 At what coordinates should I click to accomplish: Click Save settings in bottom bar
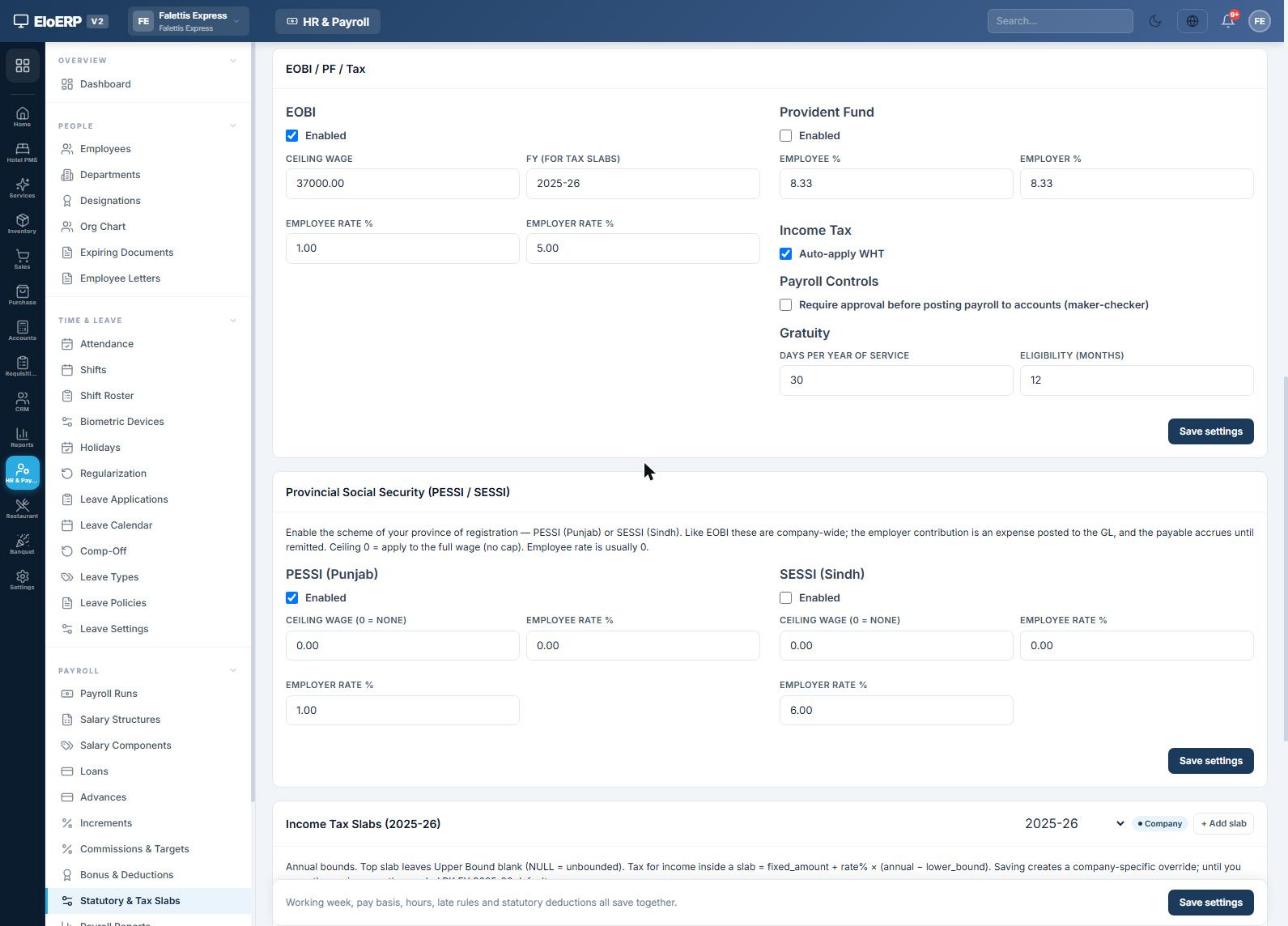(1210, 903)
